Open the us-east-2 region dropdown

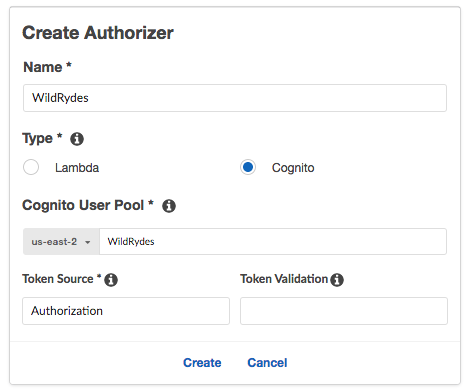tap(61, 242)
